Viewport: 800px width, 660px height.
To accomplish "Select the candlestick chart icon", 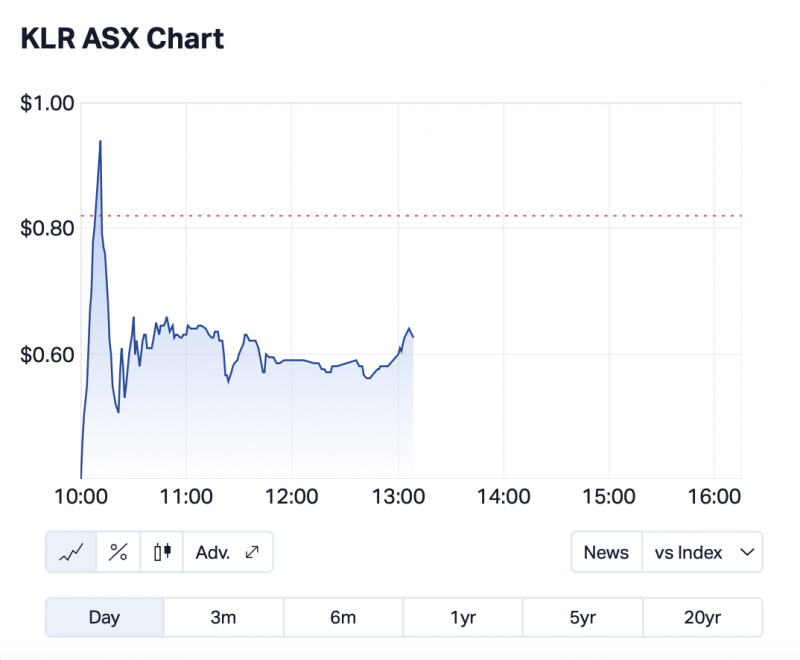I will tap(162, 552).
